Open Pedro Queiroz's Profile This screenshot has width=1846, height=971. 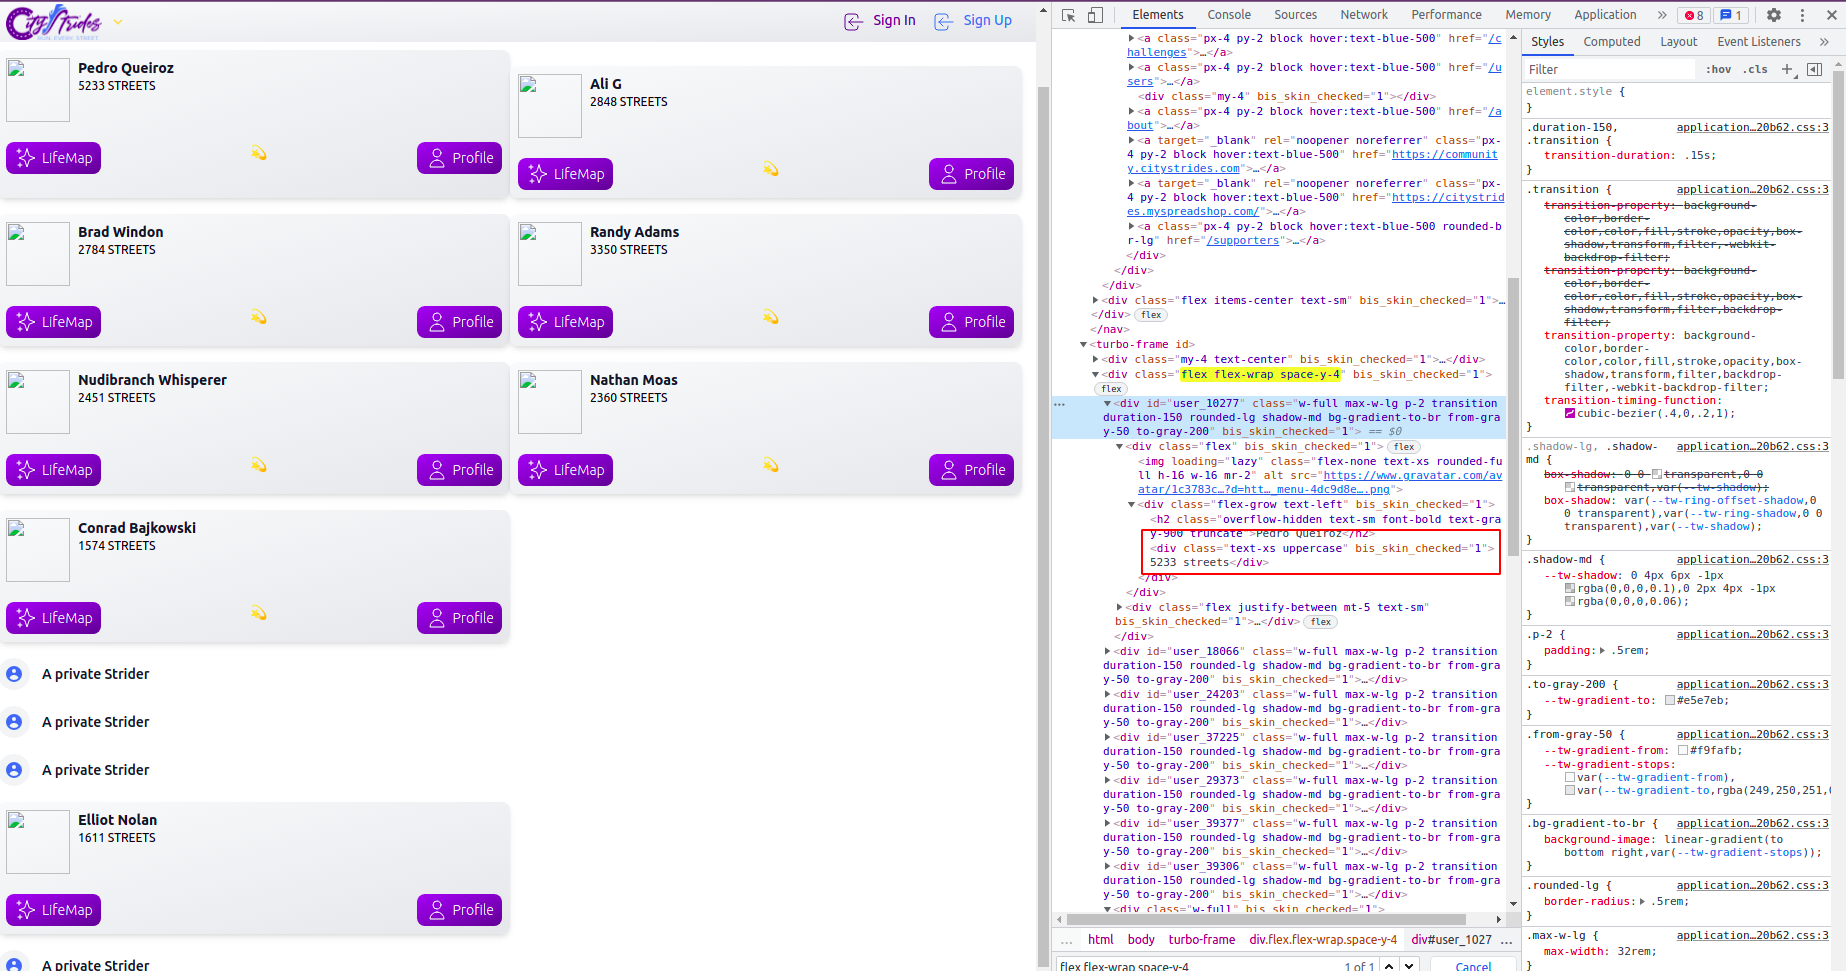pyautogui.click(x=460, y=158)
